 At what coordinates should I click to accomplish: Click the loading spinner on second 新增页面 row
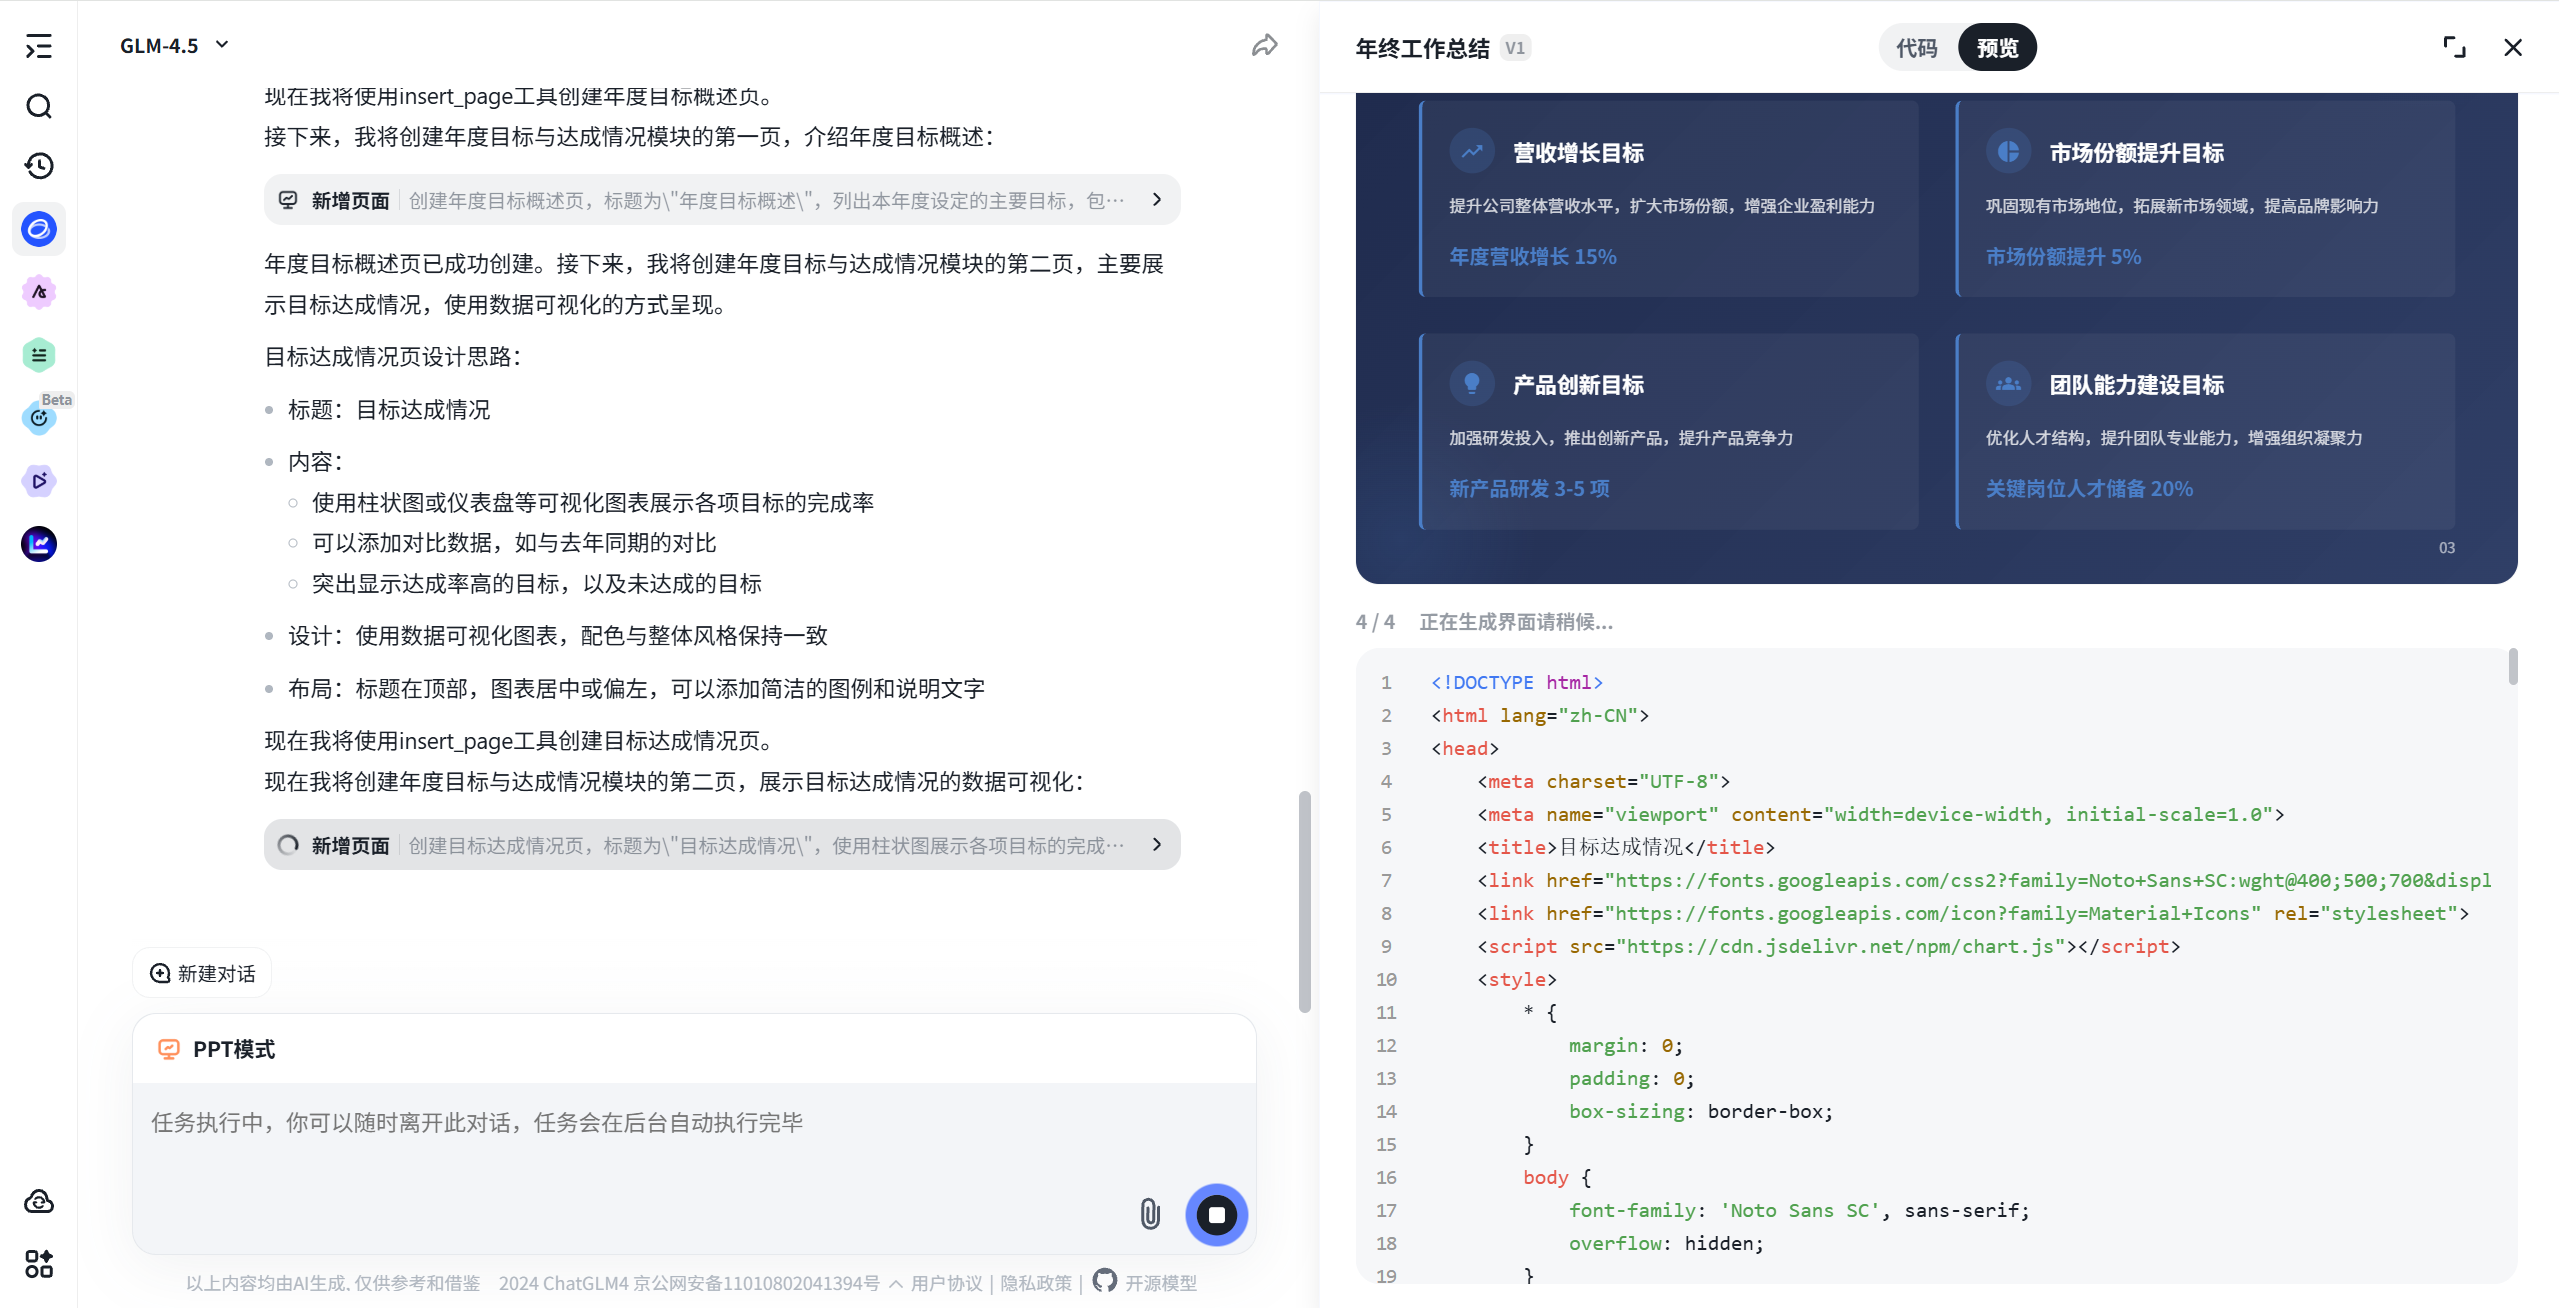288,845
